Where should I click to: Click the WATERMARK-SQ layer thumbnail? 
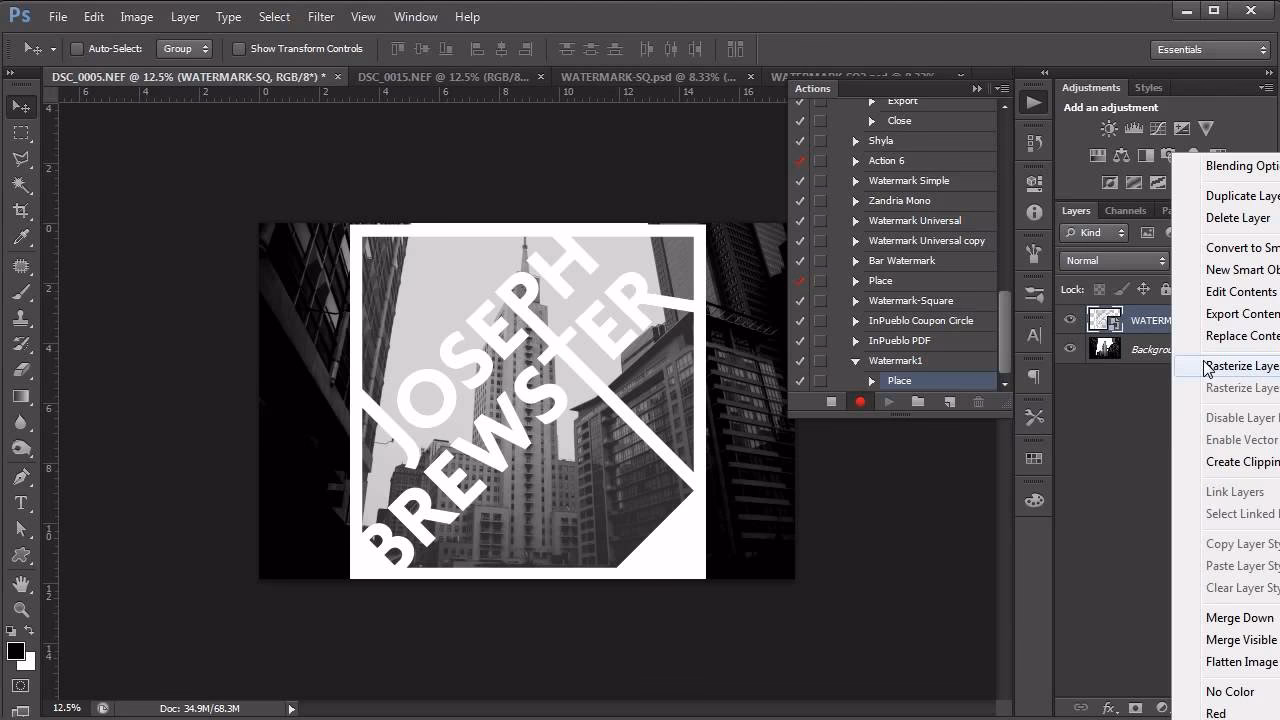1105,319
